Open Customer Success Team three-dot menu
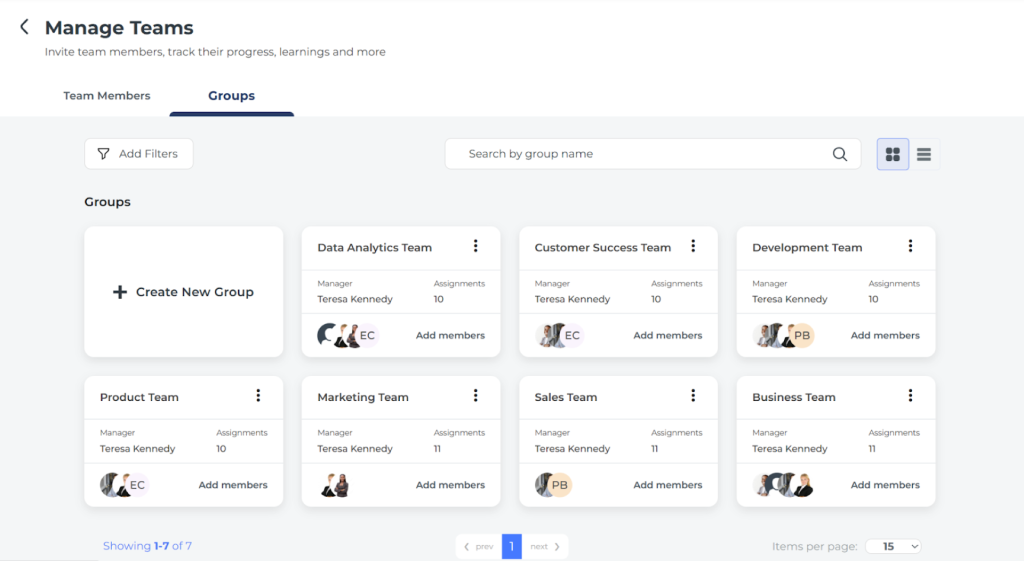 pyautogui.click(x=693, y=246)
